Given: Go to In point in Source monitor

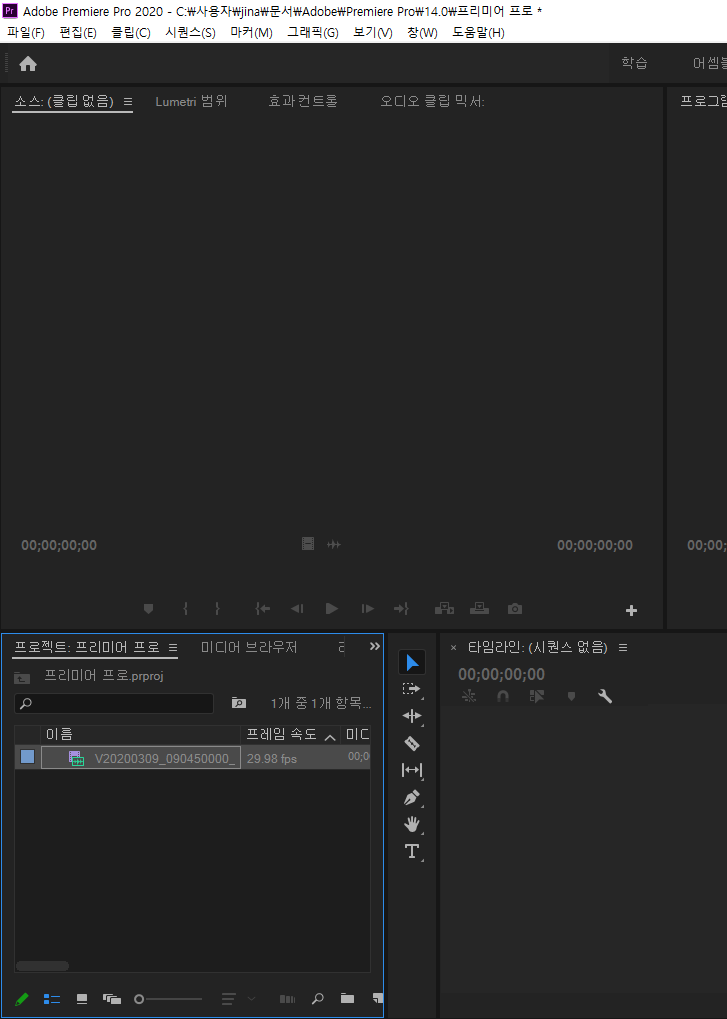Looking at the screenshot, I should coord(262,609).
